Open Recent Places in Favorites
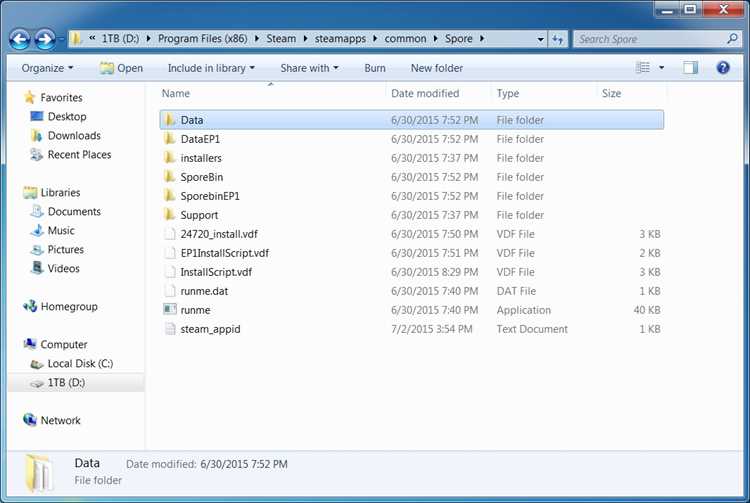Viewport: 750px width, 503px height. (79, 154)
